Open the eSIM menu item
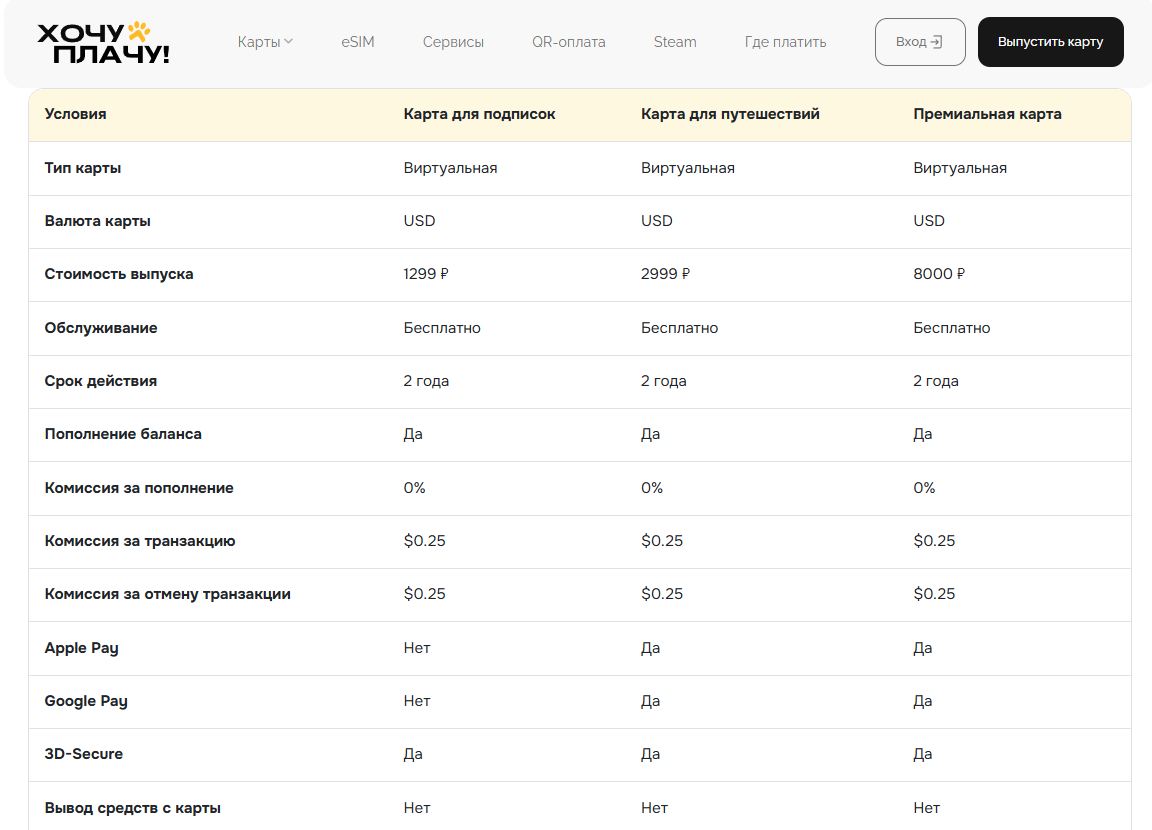 [358, 42]
